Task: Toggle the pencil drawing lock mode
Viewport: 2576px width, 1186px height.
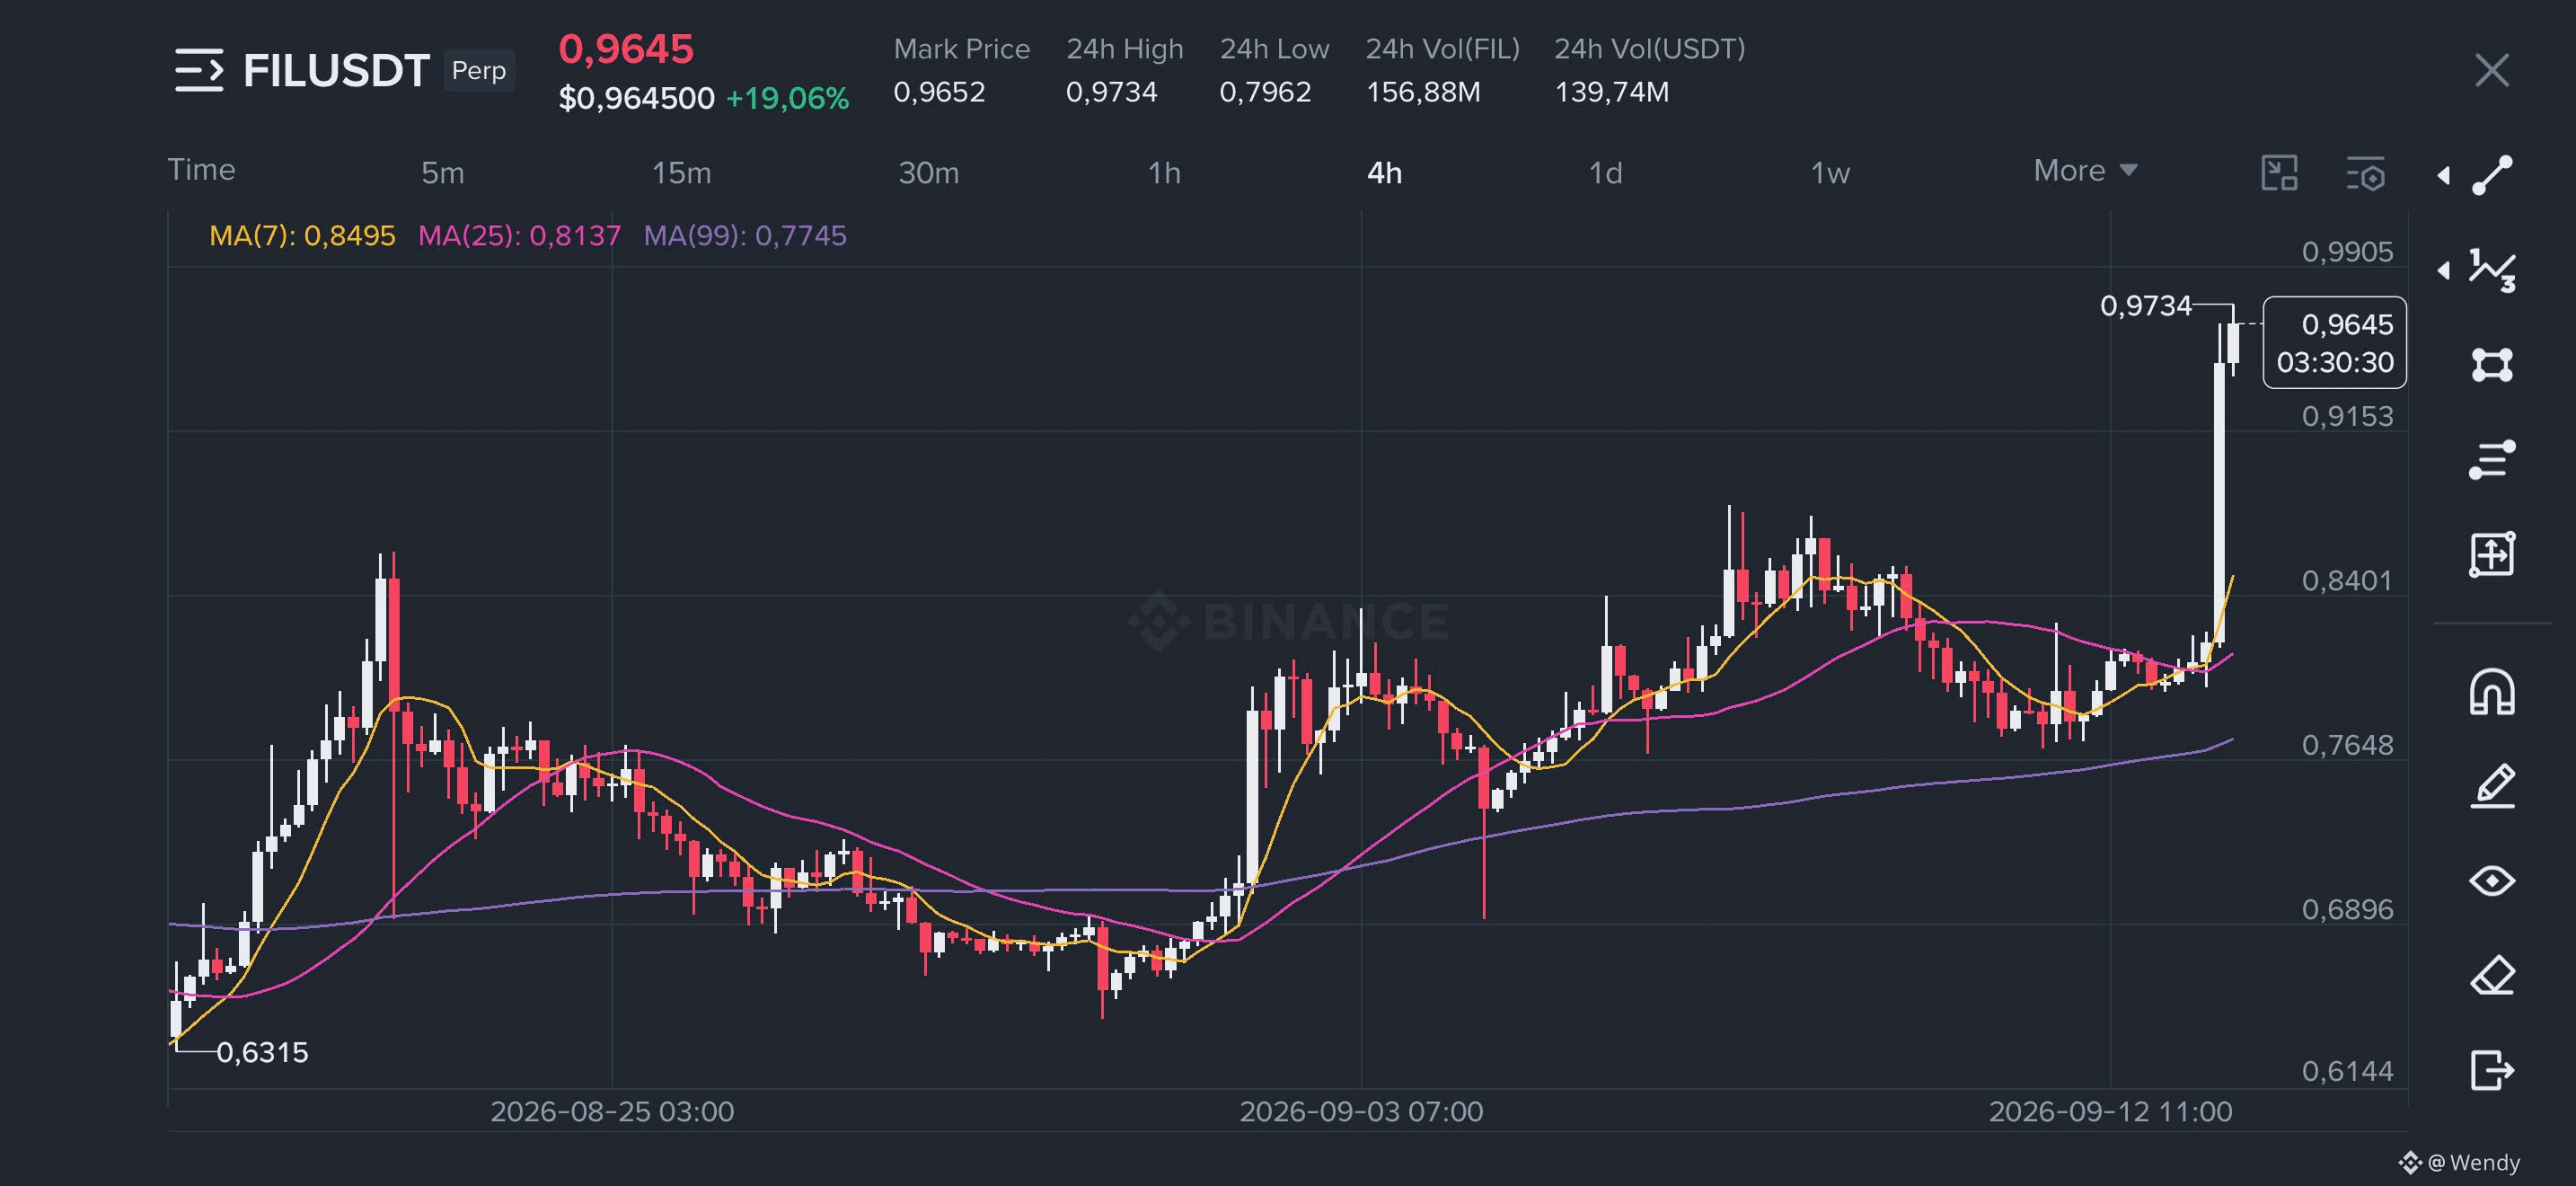Action: click(2492, 786)
